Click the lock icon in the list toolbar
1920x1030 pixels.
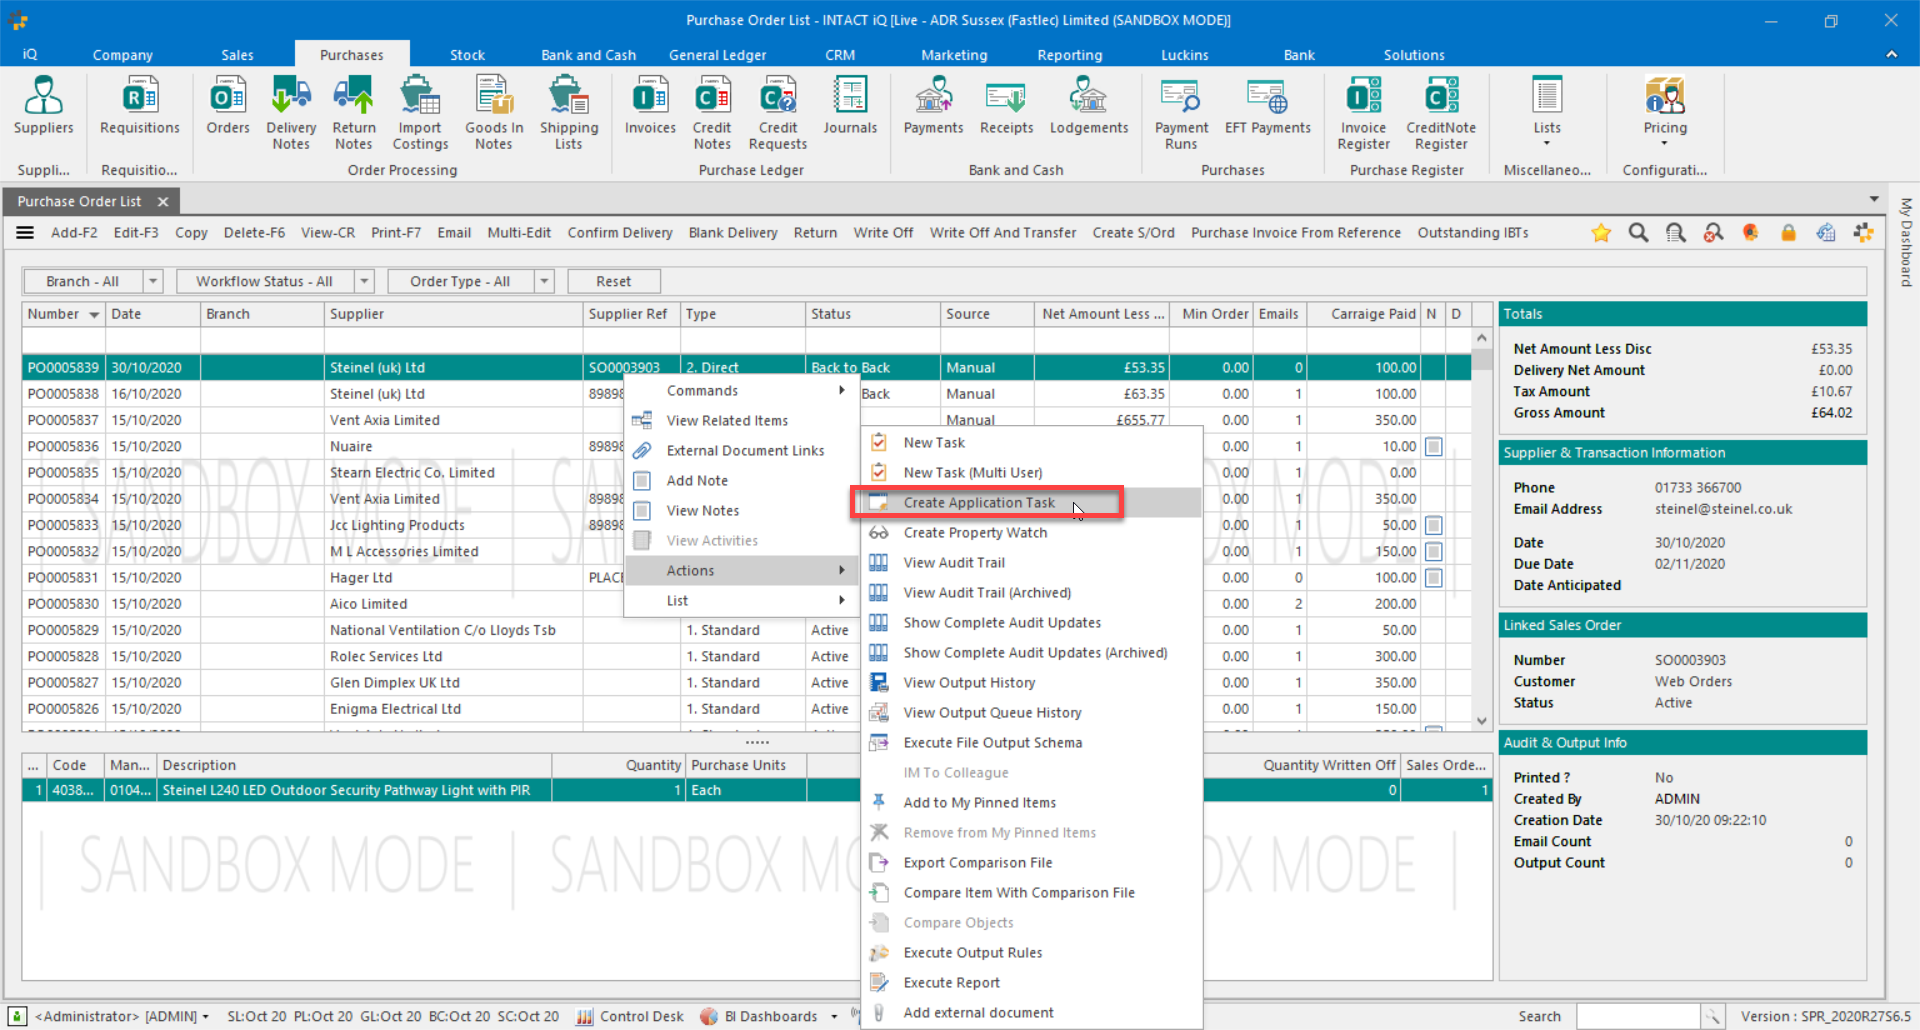pos(1789,232)
